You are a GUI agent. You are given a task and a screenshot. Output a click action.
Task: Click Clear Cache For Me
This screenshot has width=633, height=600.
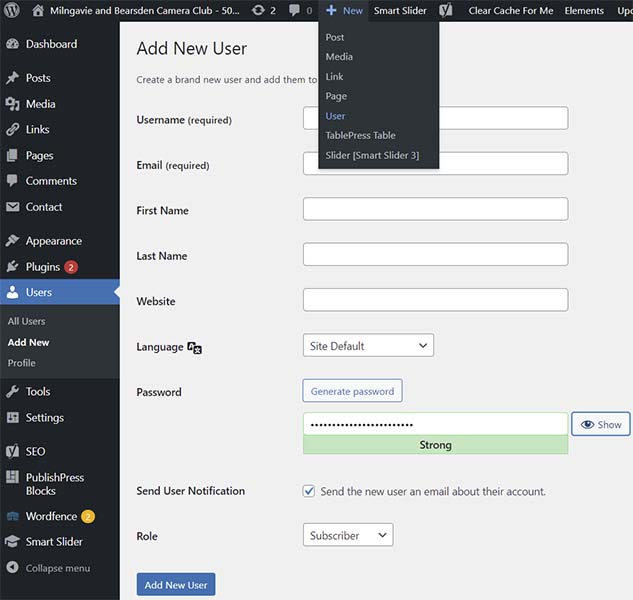click(511, 10)
